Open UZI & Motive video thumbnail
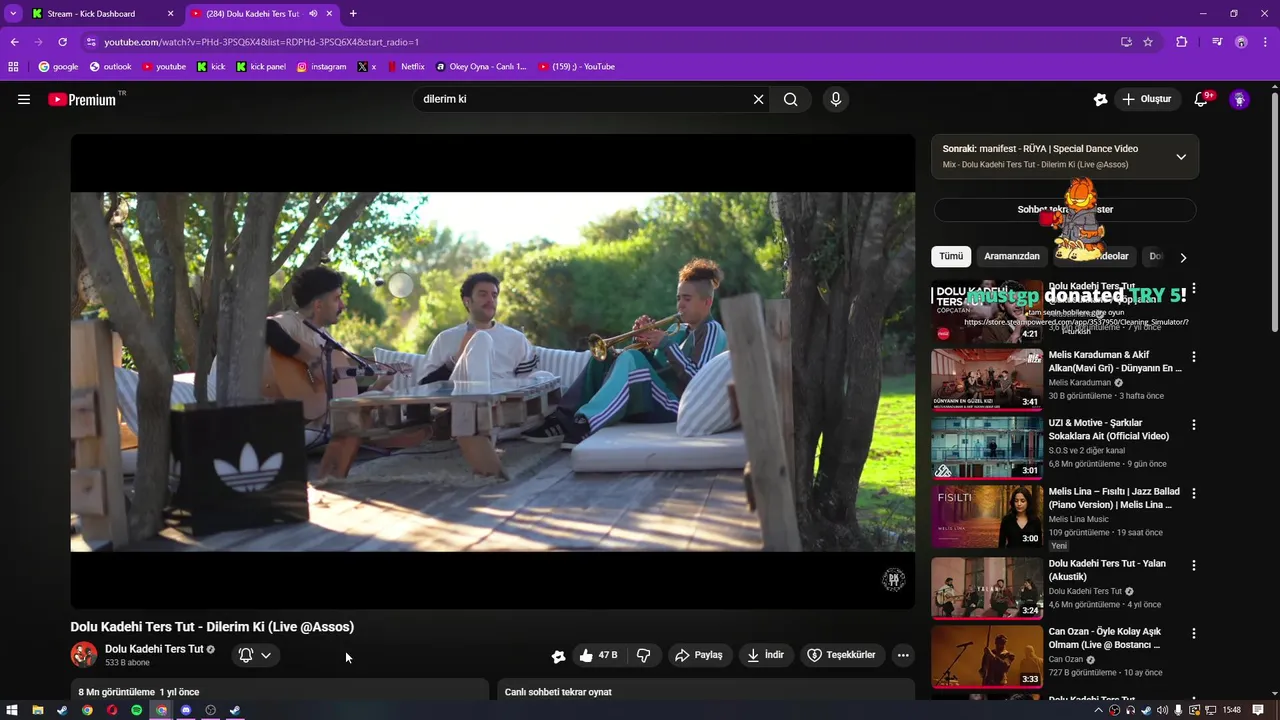 pyautogui.click(x=987, y=447)
